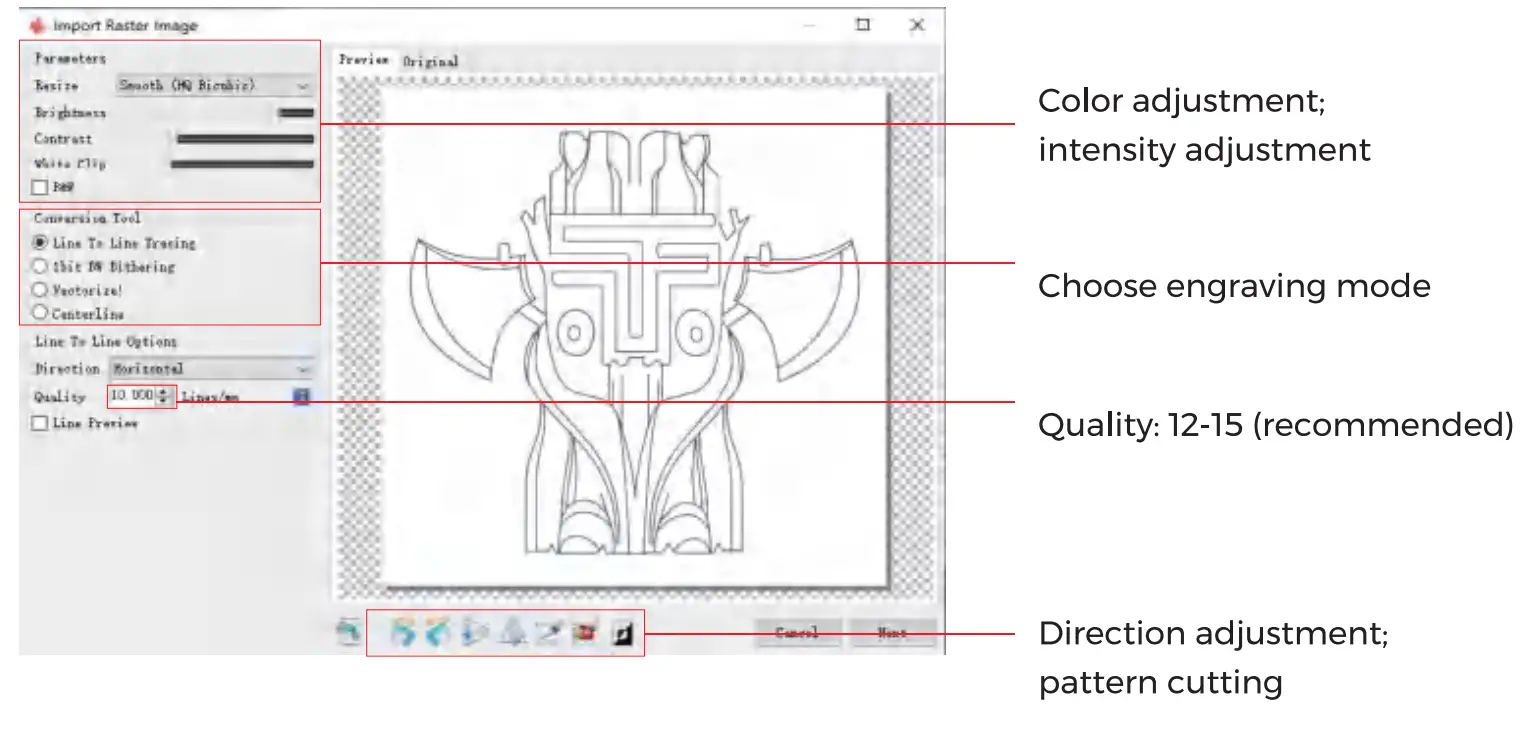1529x737 pixels.
Task: Click on the Brightness slider
Action: click(296, 113)
